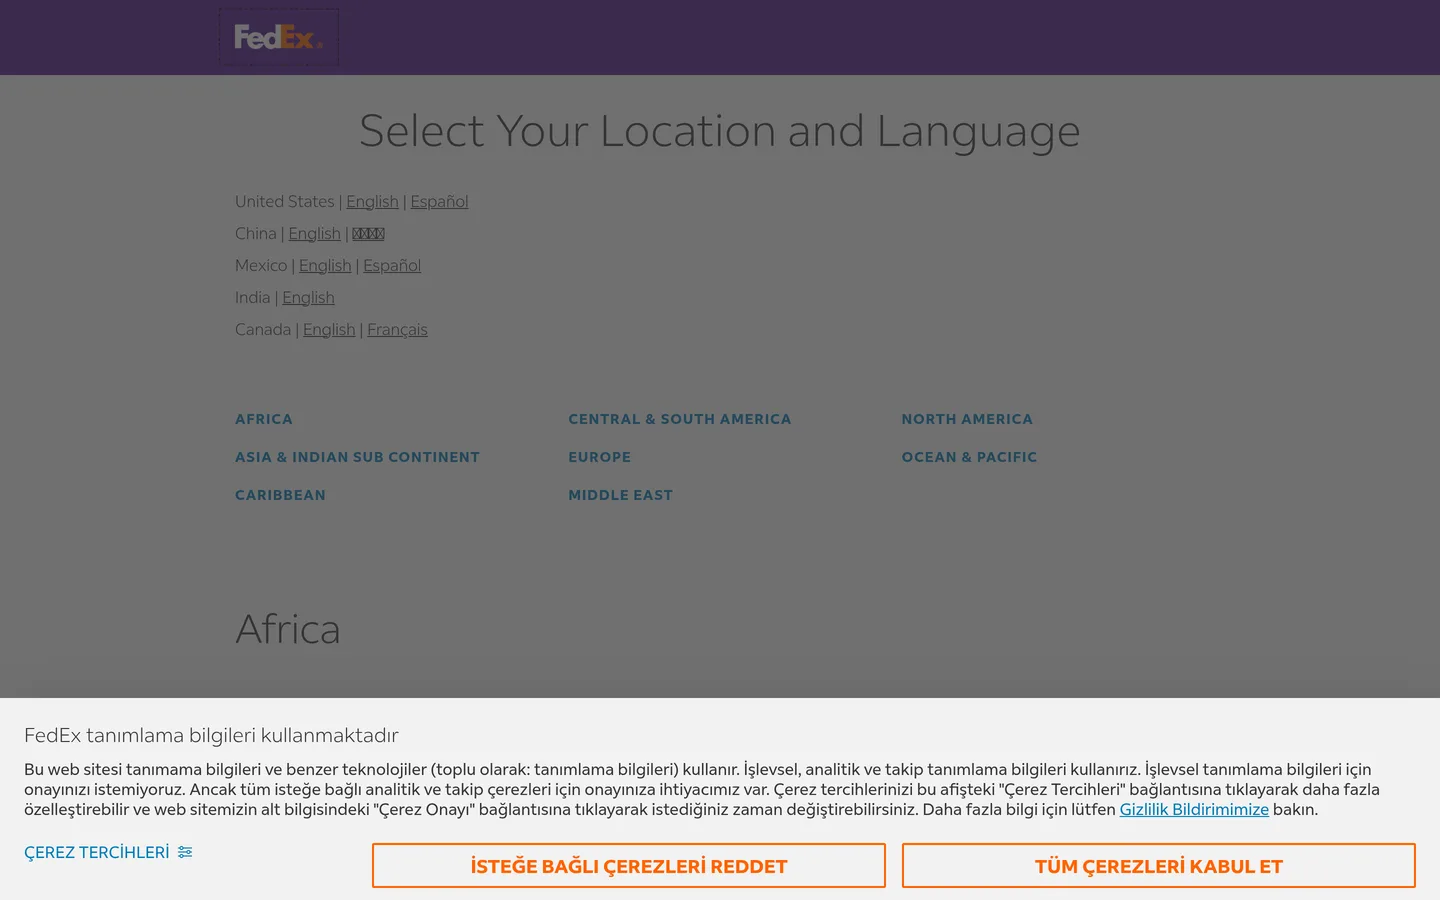
Task: Select Español for Mexico
Action: pos(392,266)
